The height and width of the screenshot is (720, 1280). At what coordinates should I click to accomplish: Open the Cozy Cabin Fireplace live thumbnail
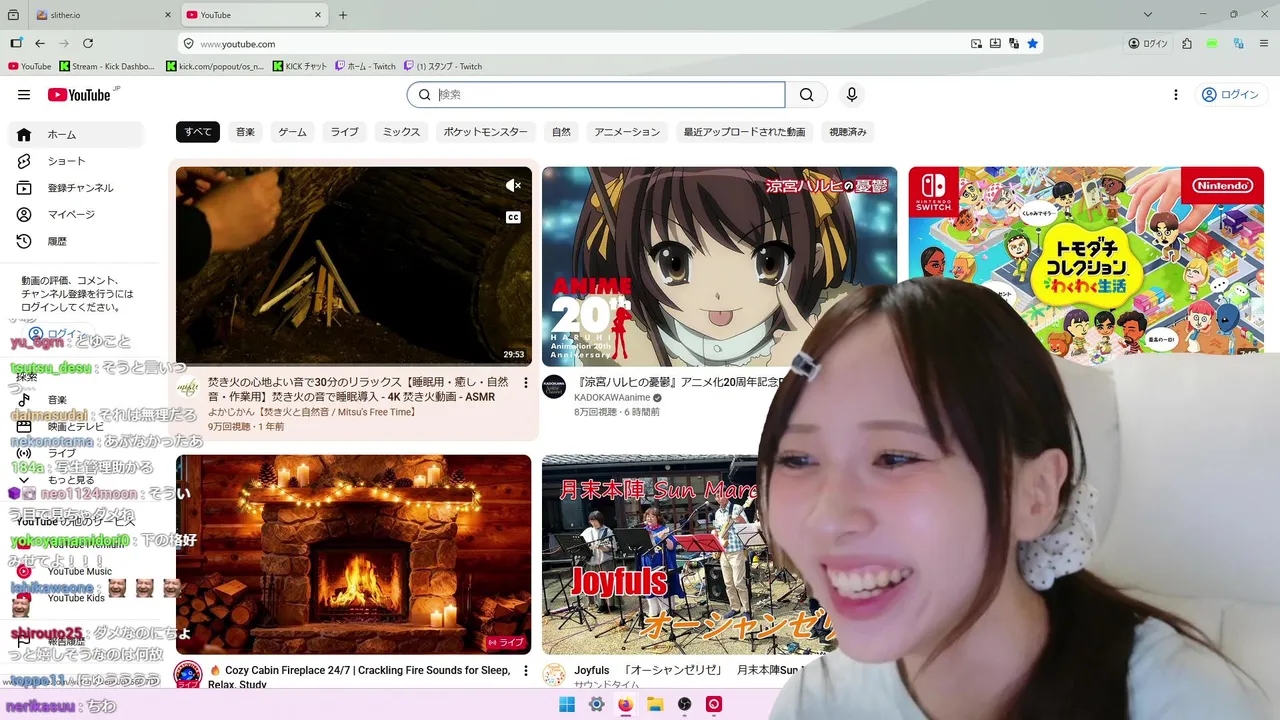pyautogui.click(x=354, y=554)
